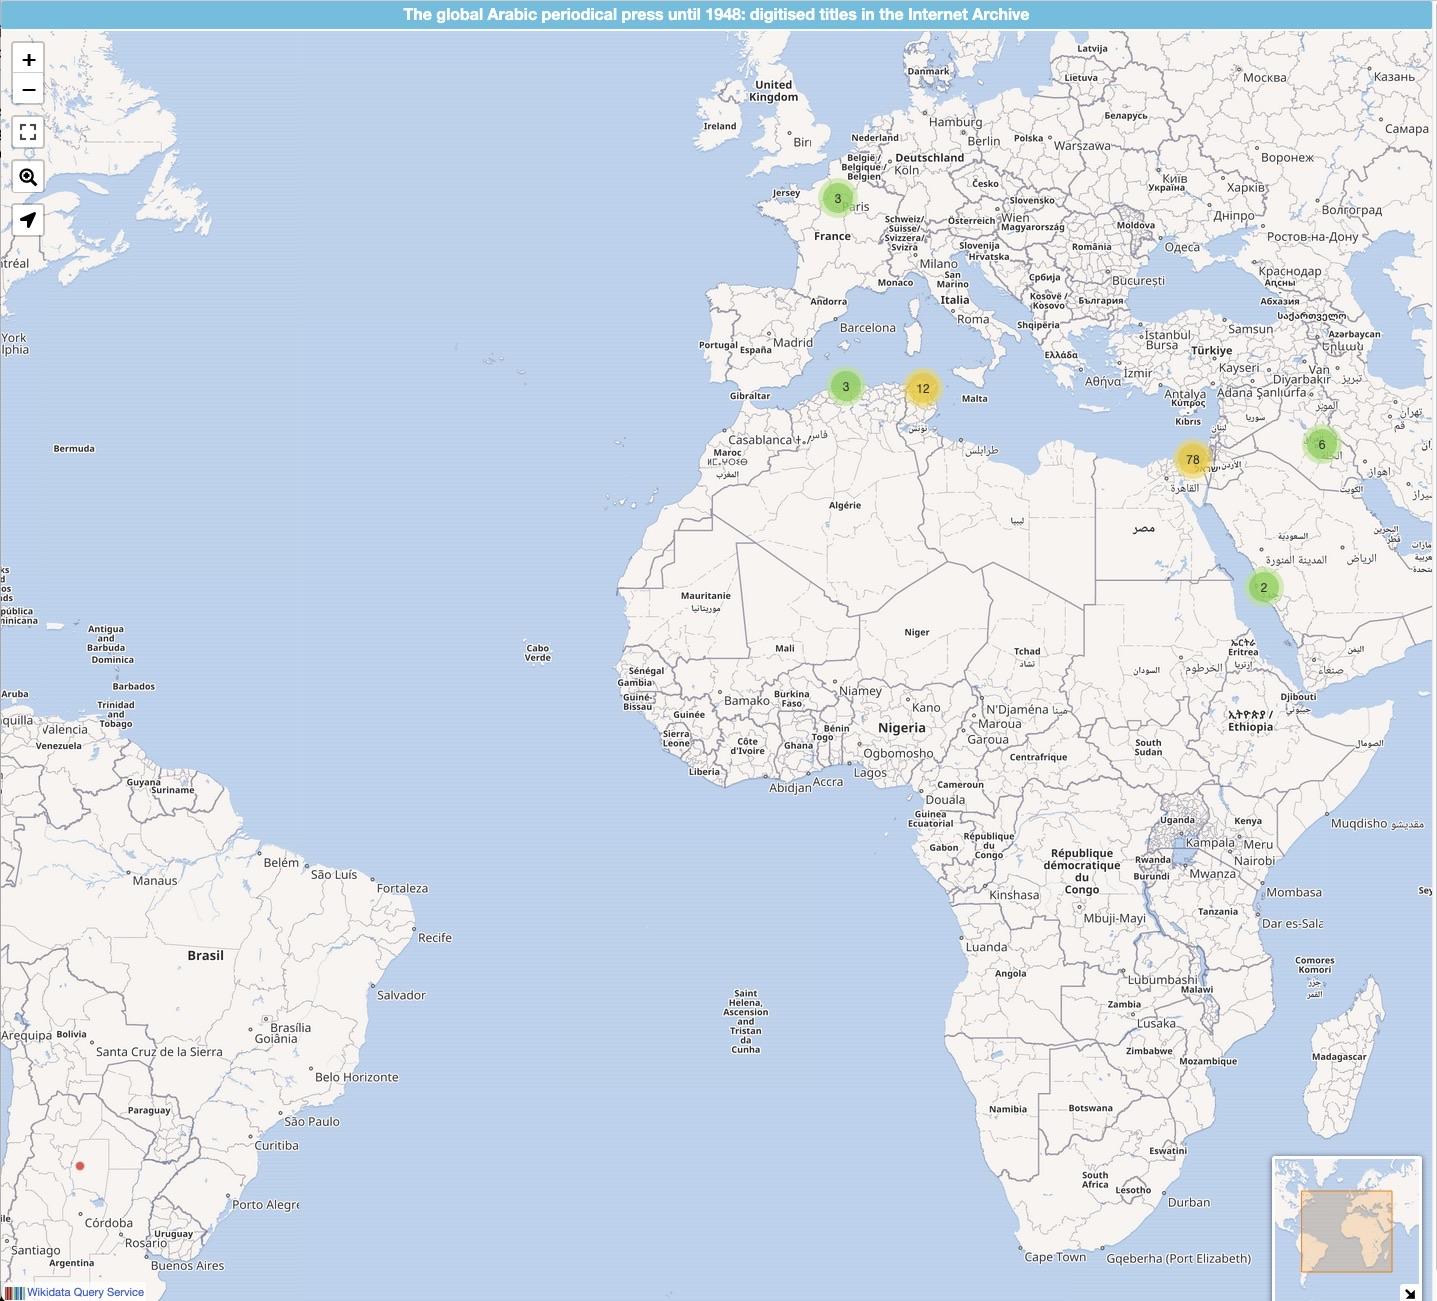
Task: Expand the yellow cluster of 12 near Tunis
Action: coord(922,389)
